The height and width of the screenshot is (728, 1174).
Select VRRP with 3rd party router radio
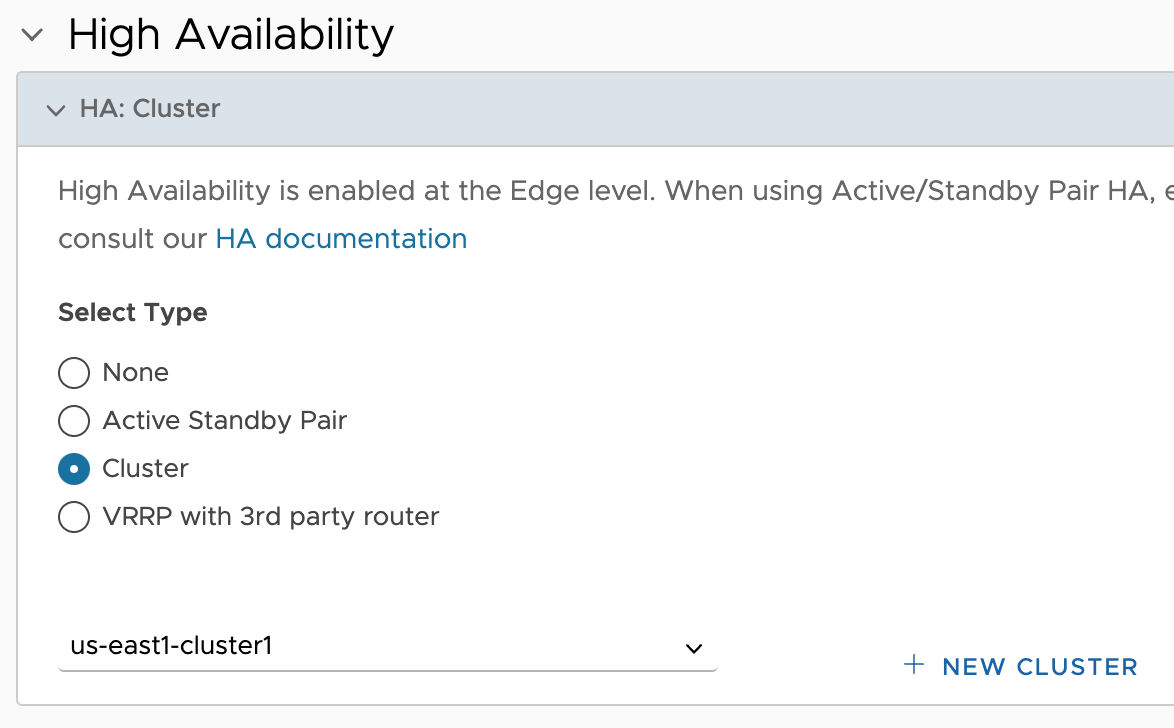74,517
